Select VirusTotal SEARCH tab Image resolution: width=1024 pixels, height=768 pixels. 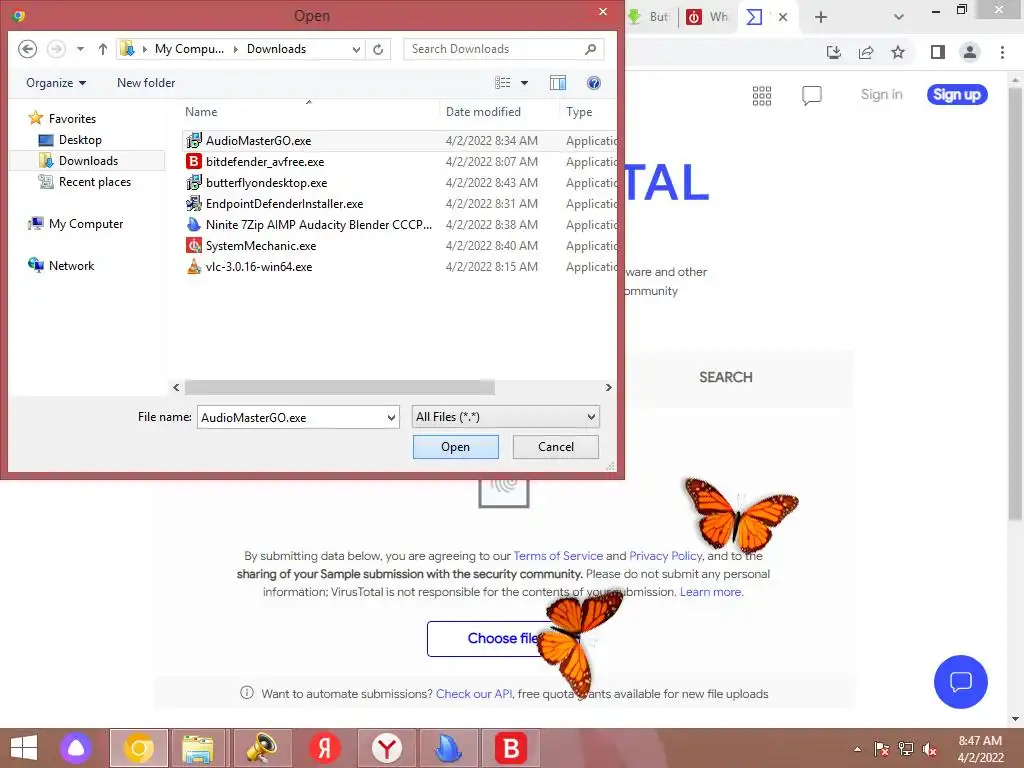[726, 377]
